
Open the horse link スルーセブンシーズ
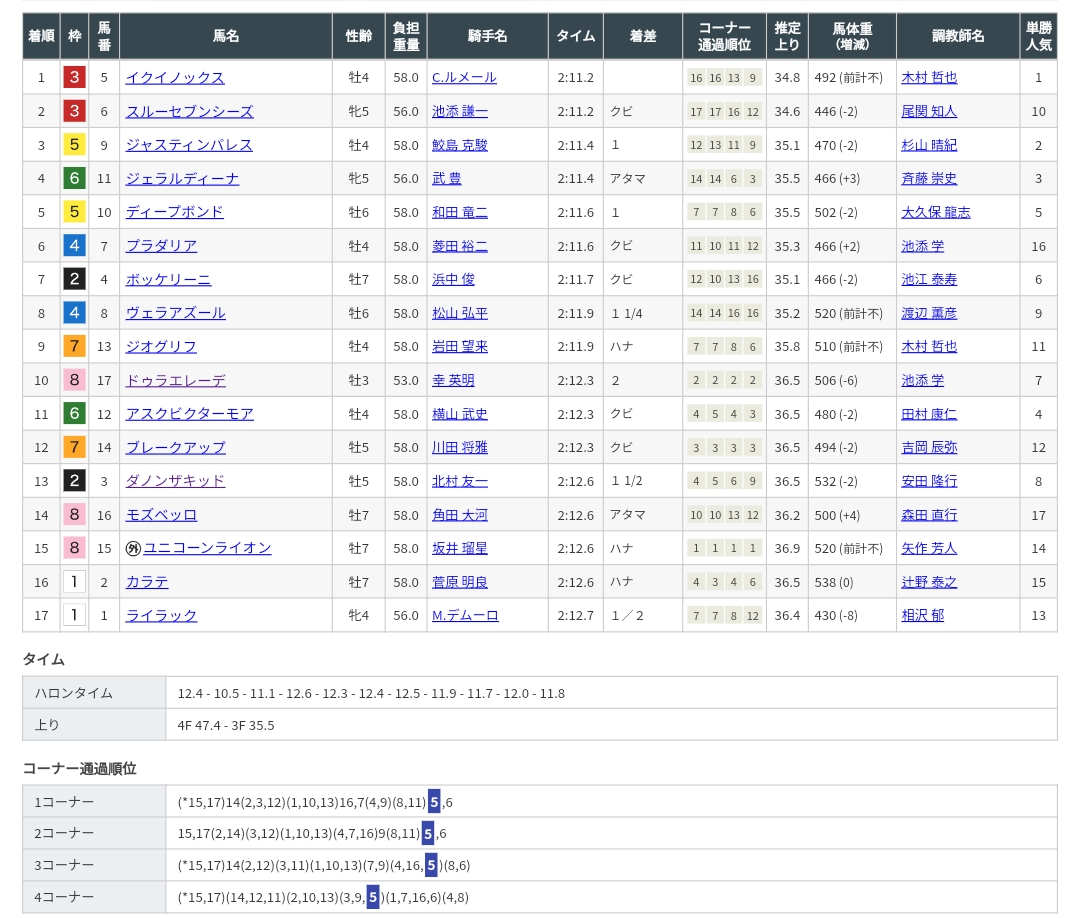tap(189, 112)
